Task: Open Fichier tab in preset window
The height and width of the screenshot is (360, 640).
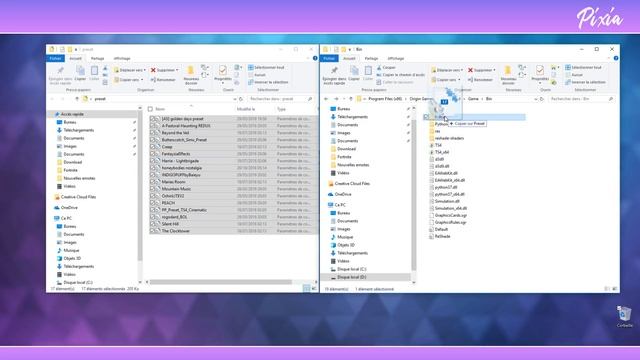Action: pos(56,58)
